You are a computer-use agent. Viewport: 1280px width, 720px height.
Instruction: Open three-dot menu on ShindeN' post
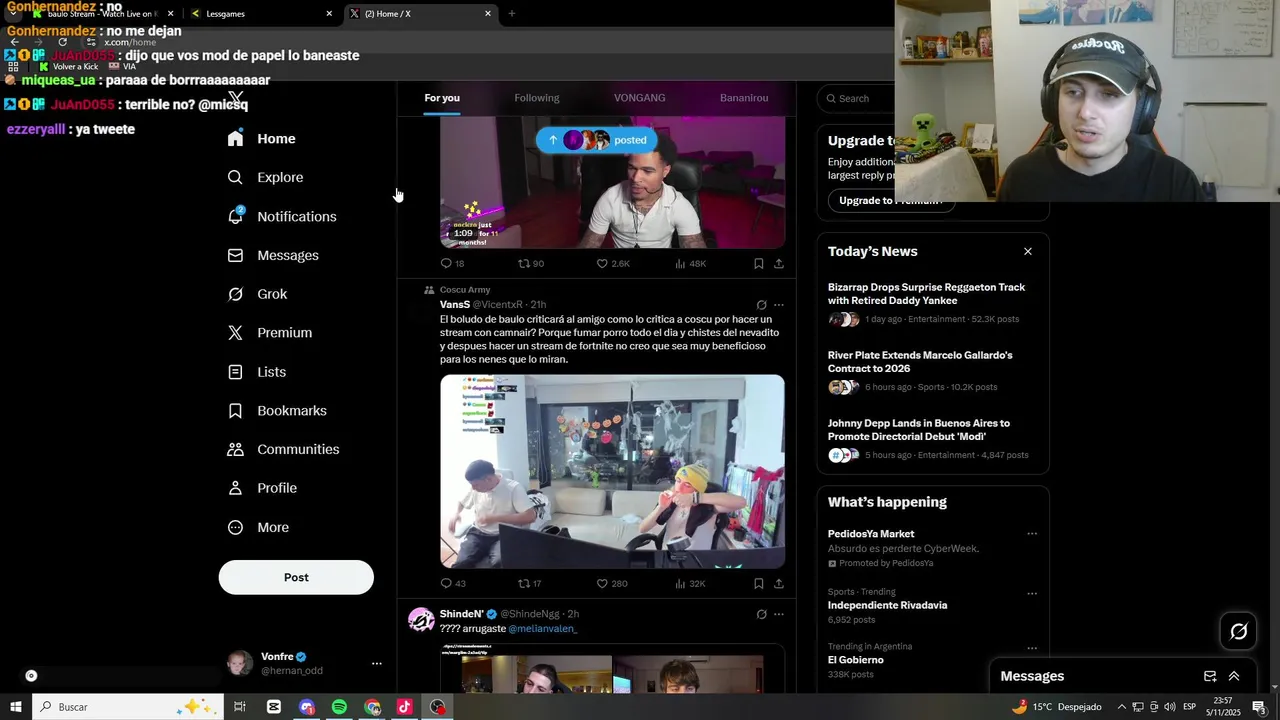(x=779, y=614)
